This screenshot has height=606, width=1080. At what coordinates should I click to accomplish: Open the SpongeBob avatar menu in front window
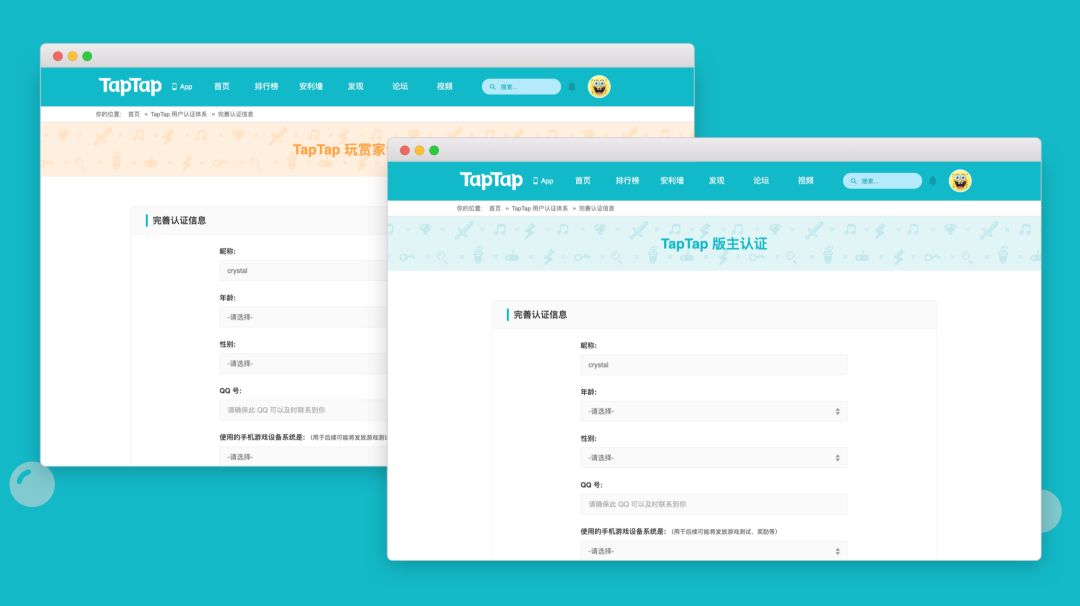click(960, 180)
